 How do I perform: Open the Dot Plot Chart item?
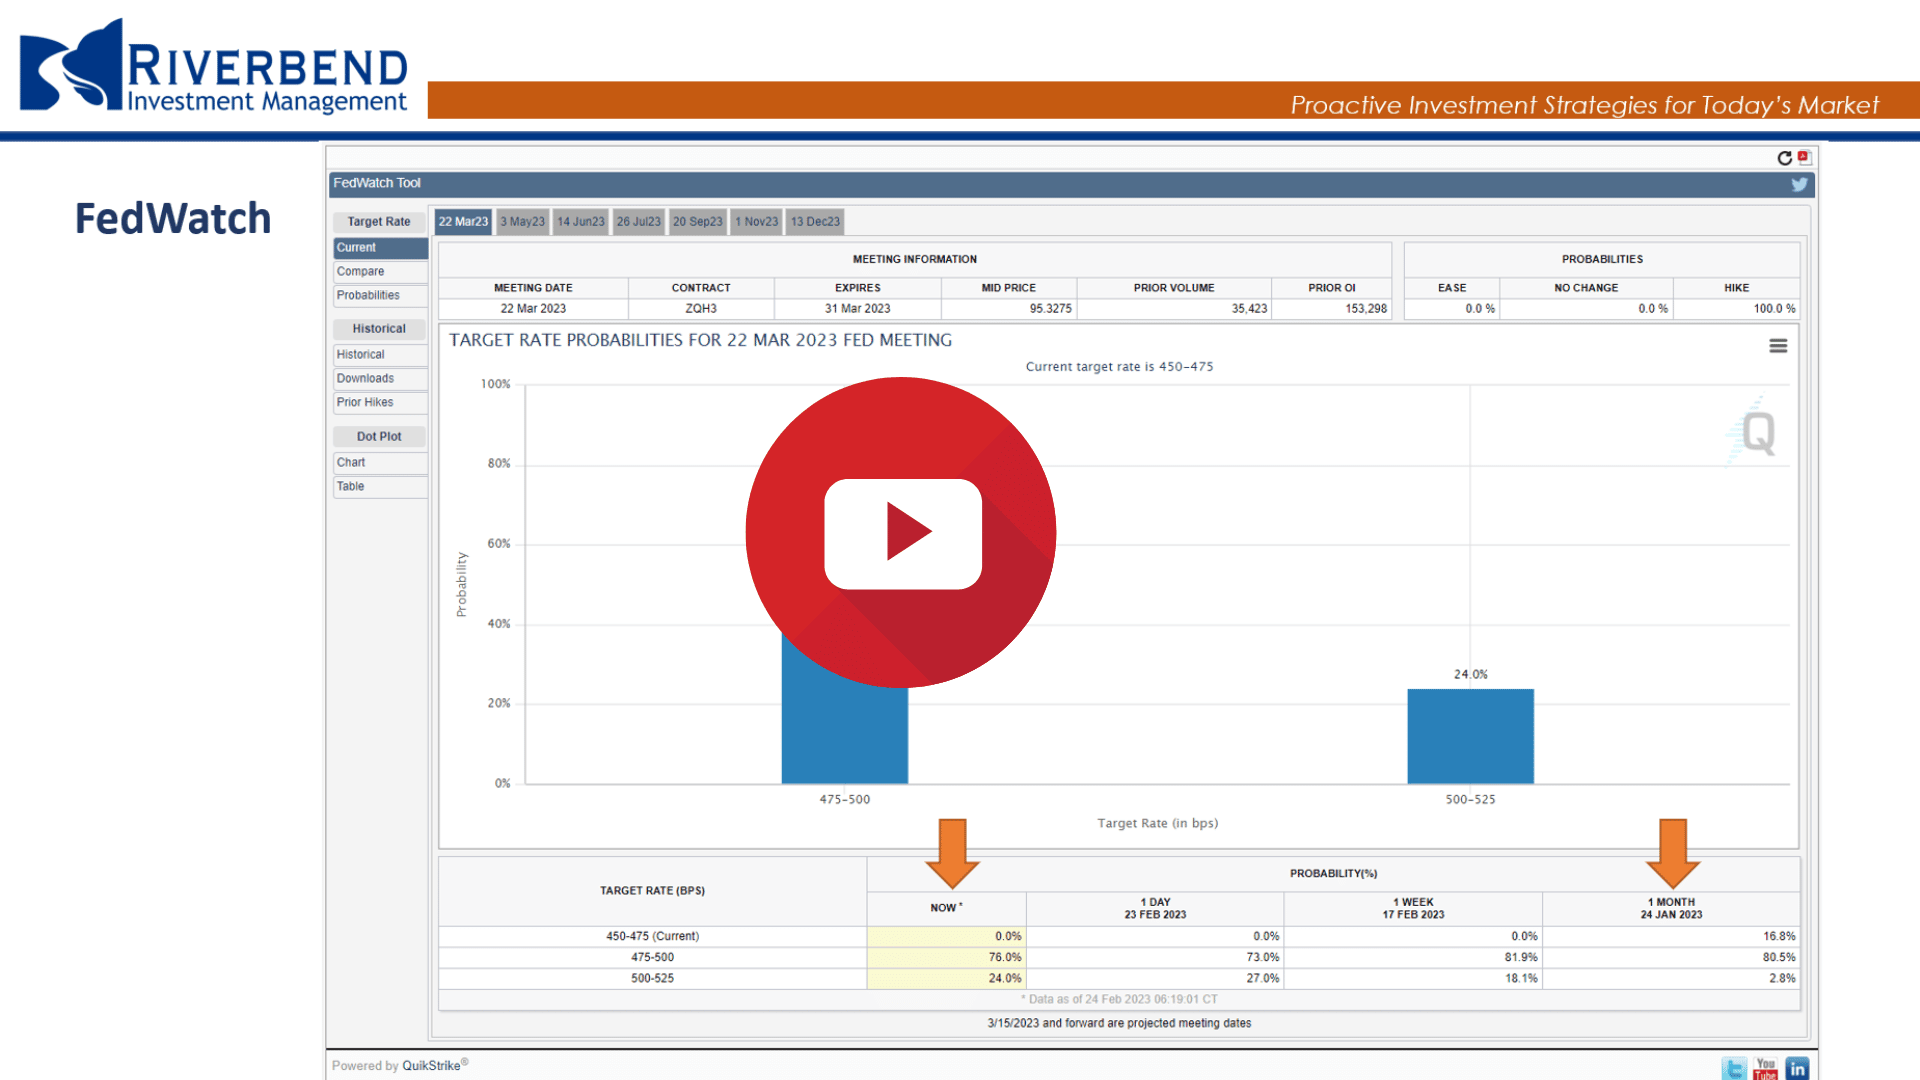pos(380,463)
